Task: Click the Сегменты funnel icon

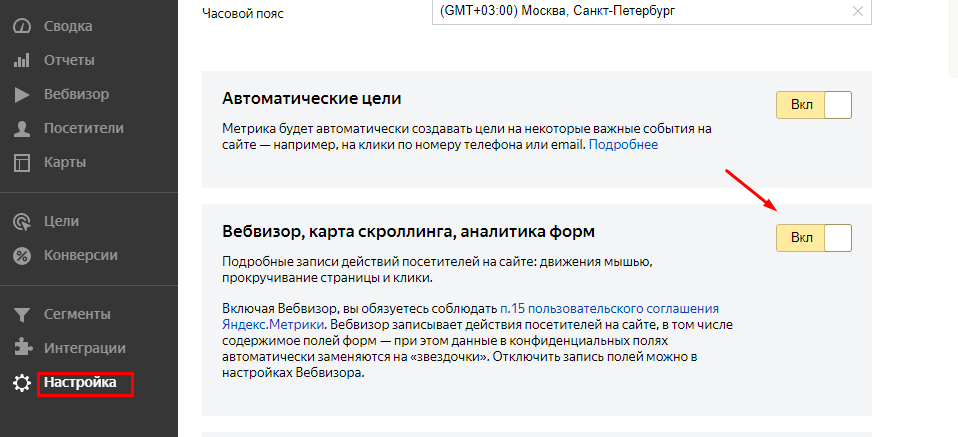Action: pos(22,315)
